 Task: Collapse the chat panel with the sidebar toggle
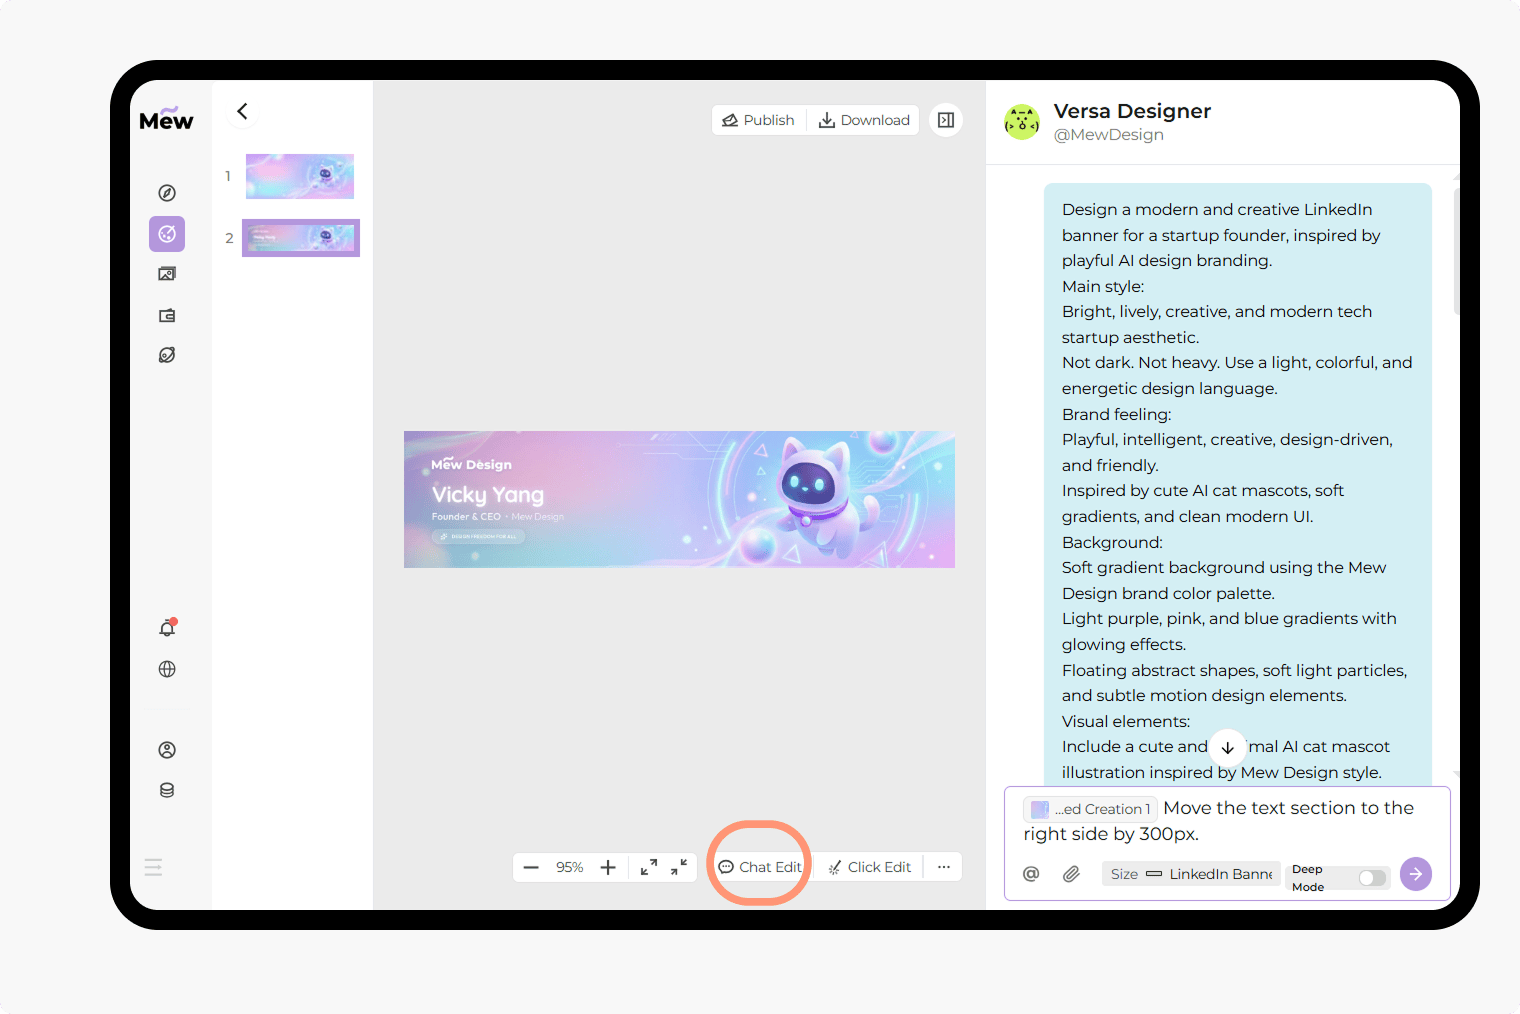[946, 119]
